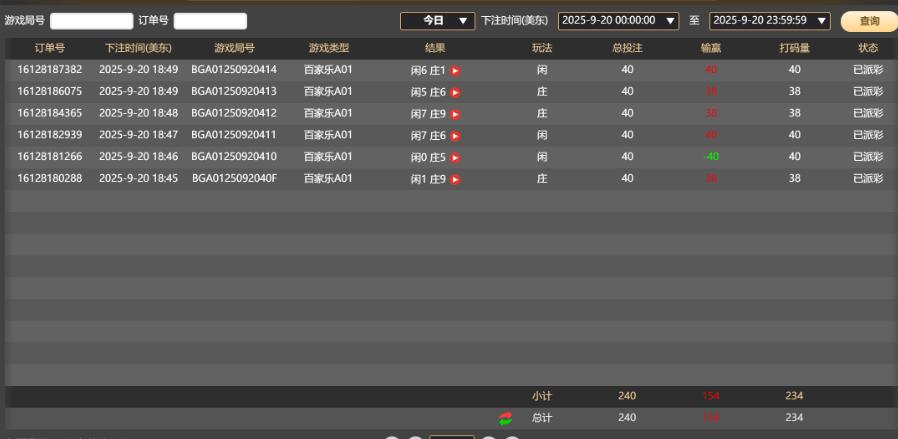Play replay for result 闲7 庄9

pos(455,114)
